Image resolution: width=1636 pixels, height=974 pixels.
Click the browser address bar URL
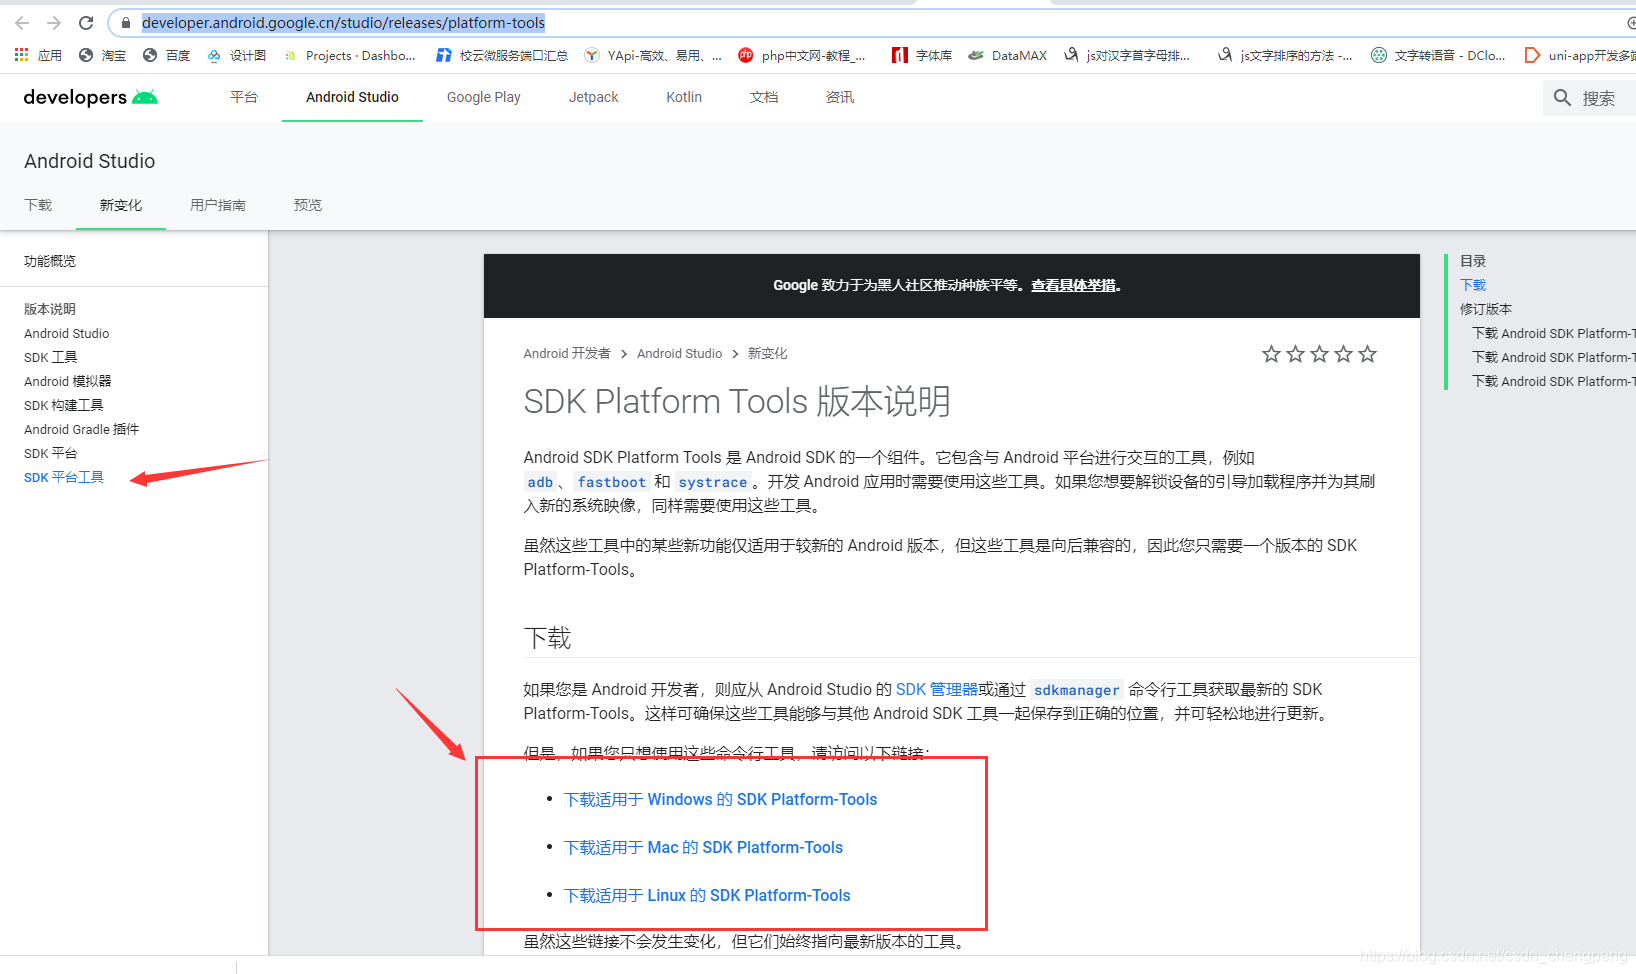click(343, 23)
